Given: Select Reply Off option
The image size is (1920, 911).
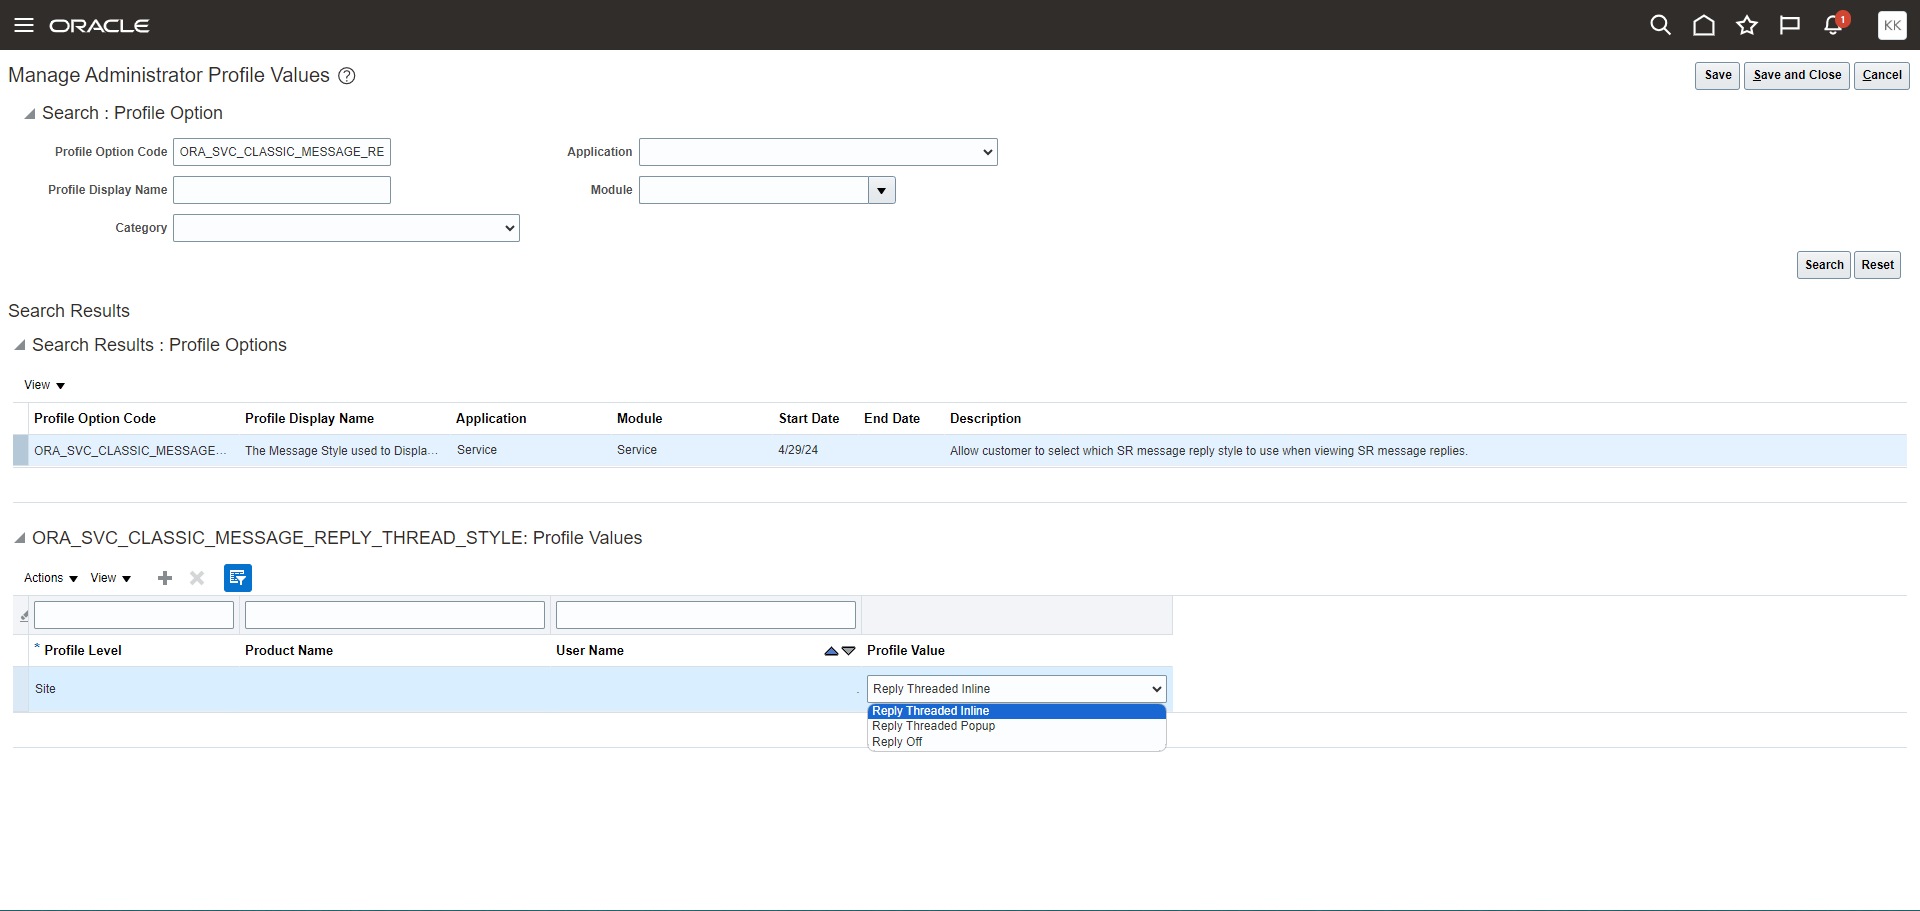Looking at the screenshot, I should click(1017, 742).
